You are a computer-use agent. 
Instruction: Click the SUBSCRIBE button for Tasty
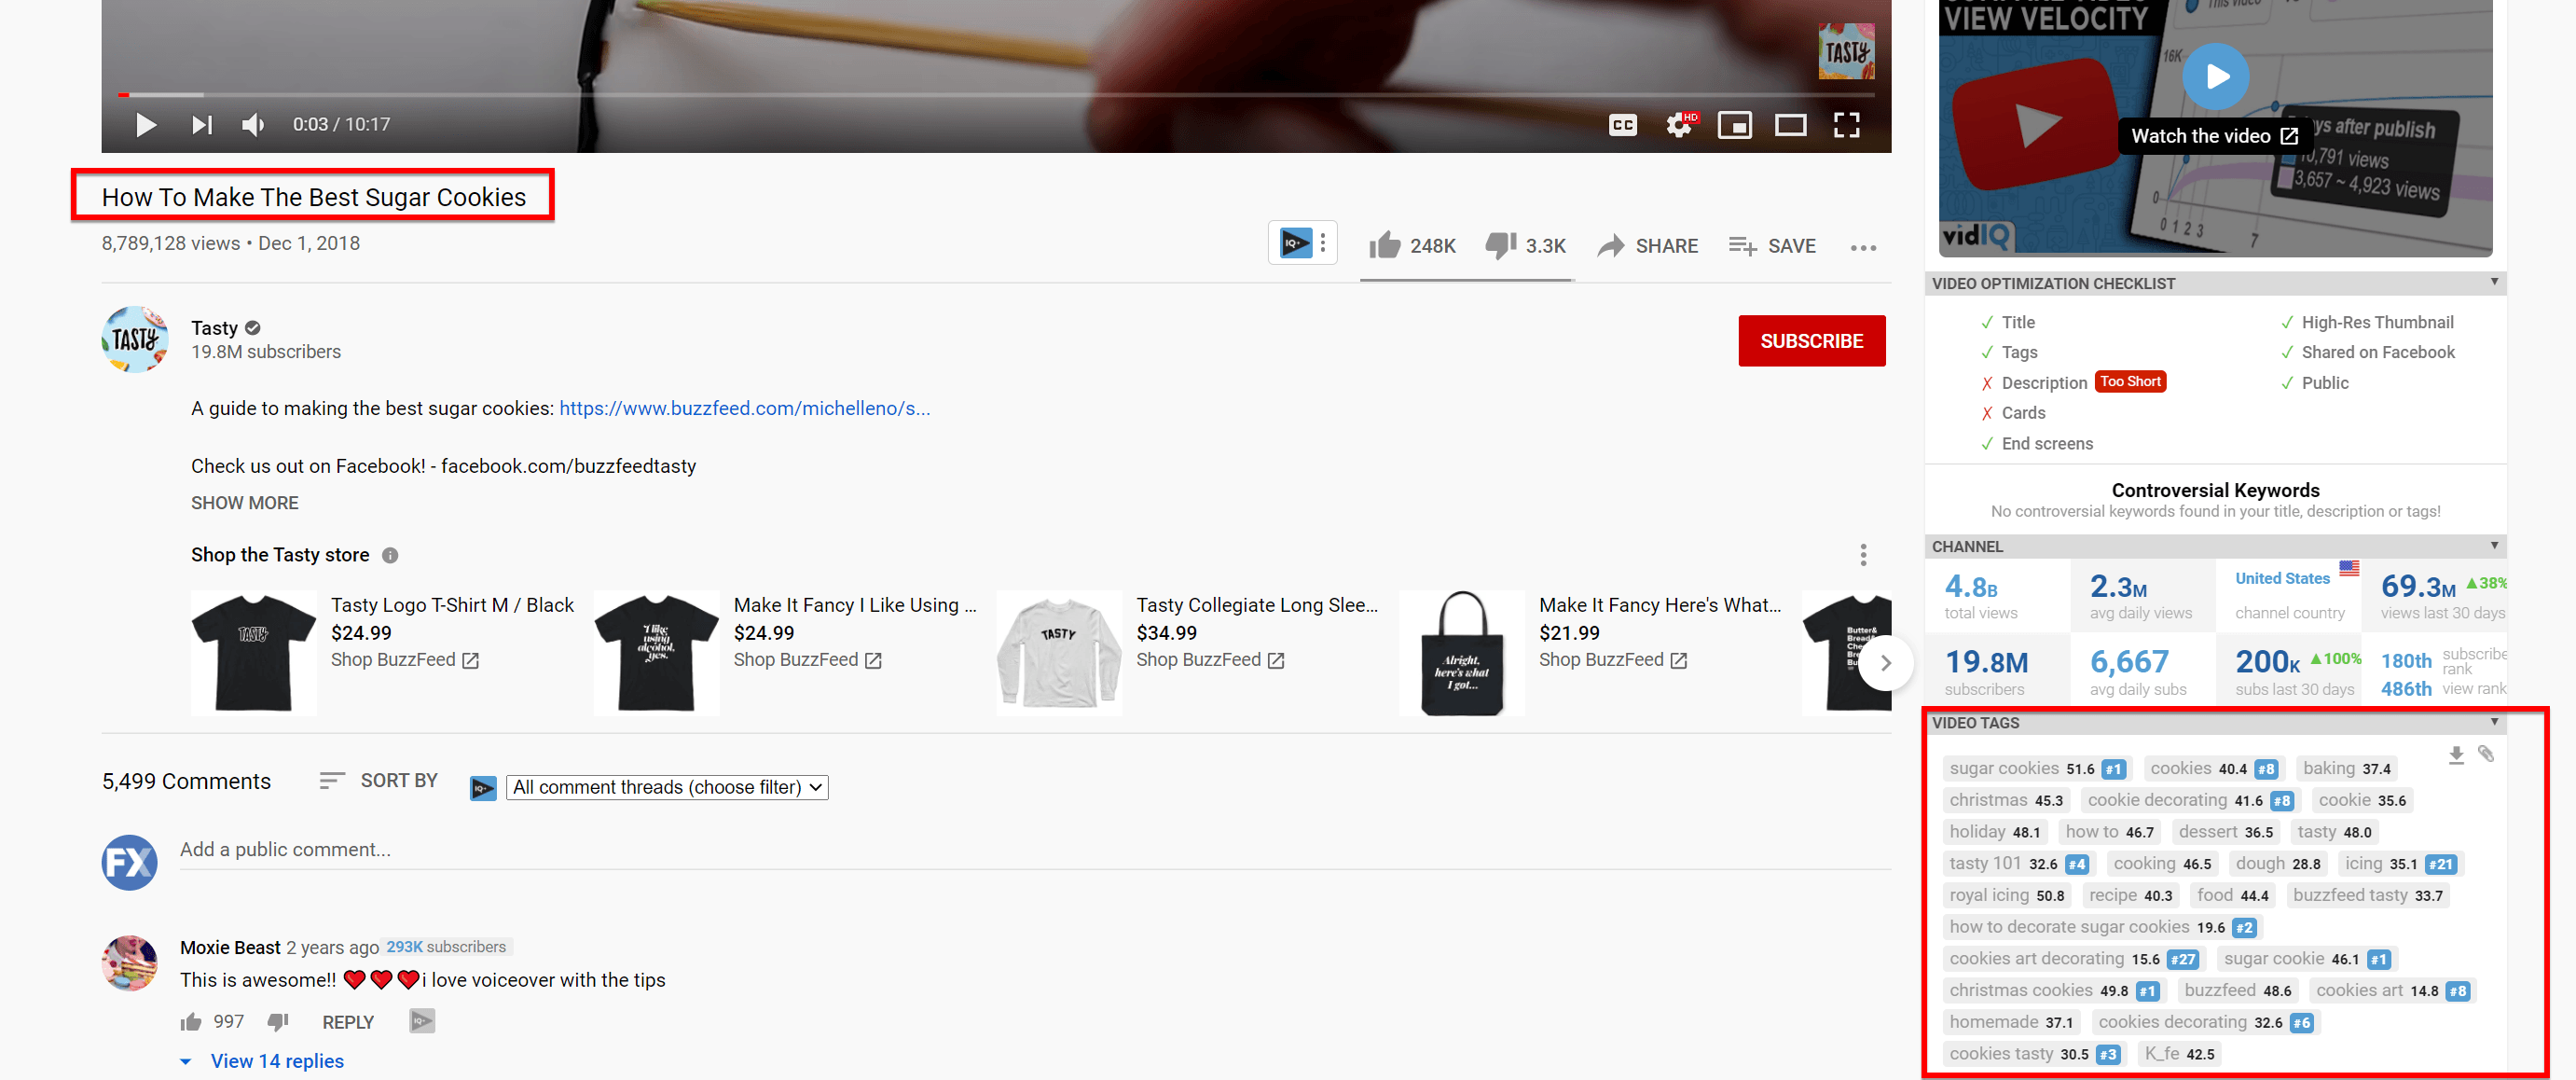[x=1811, y=342]
